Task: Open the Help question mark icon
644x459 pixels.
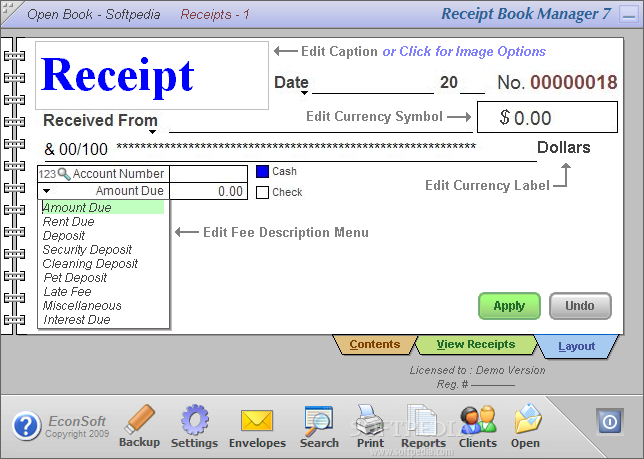Action: pyautogui.click(x=26, y=426)
